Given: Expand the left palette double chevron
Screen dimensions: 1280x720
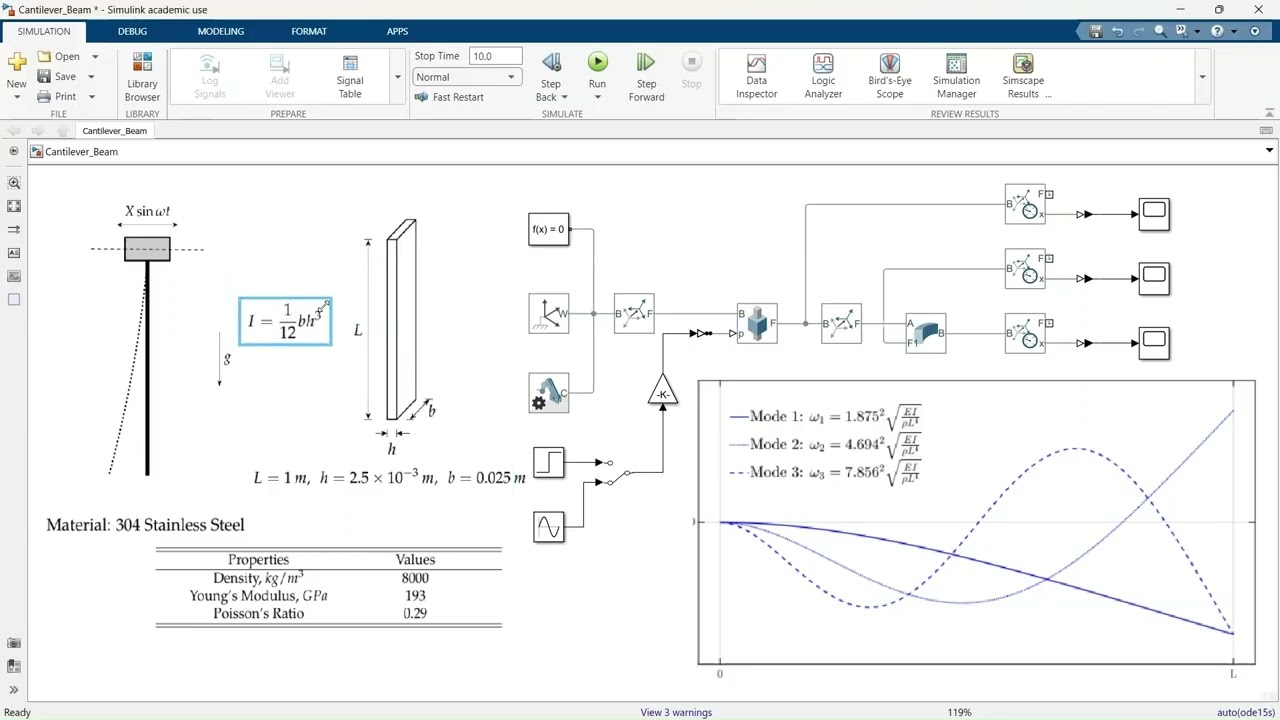Looking at the screenshot, I should coord(14,689).
